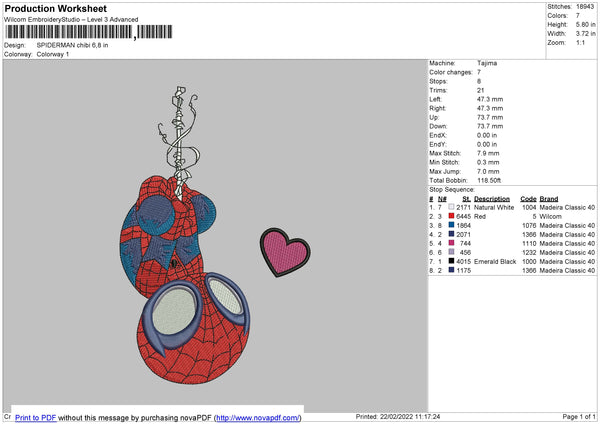The width and height of the screenshot is (600, 424).
Task: Select the Up value 73.7 mm
Action: point(490,117)
